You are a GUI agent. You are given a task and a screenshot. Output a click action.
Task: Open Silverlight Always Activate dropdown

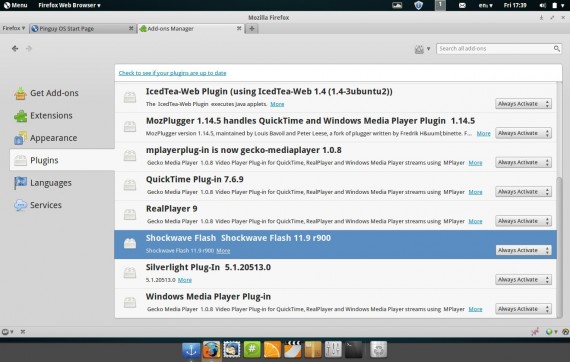coord(523,279)
